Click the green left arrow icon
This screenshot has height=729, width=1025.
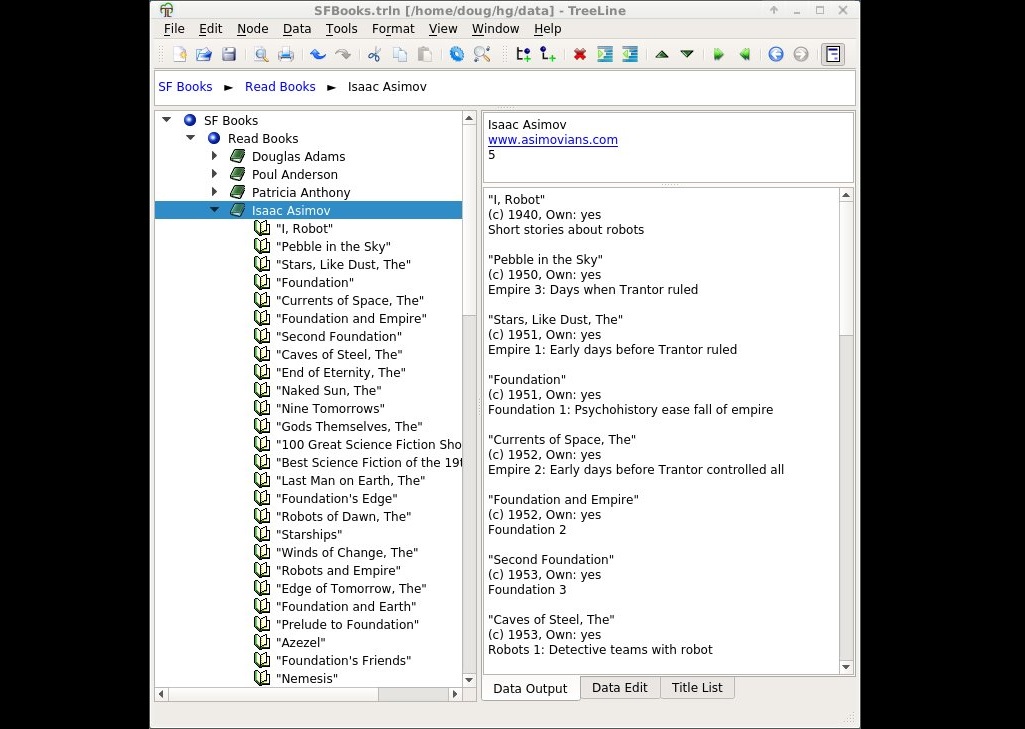744,54
